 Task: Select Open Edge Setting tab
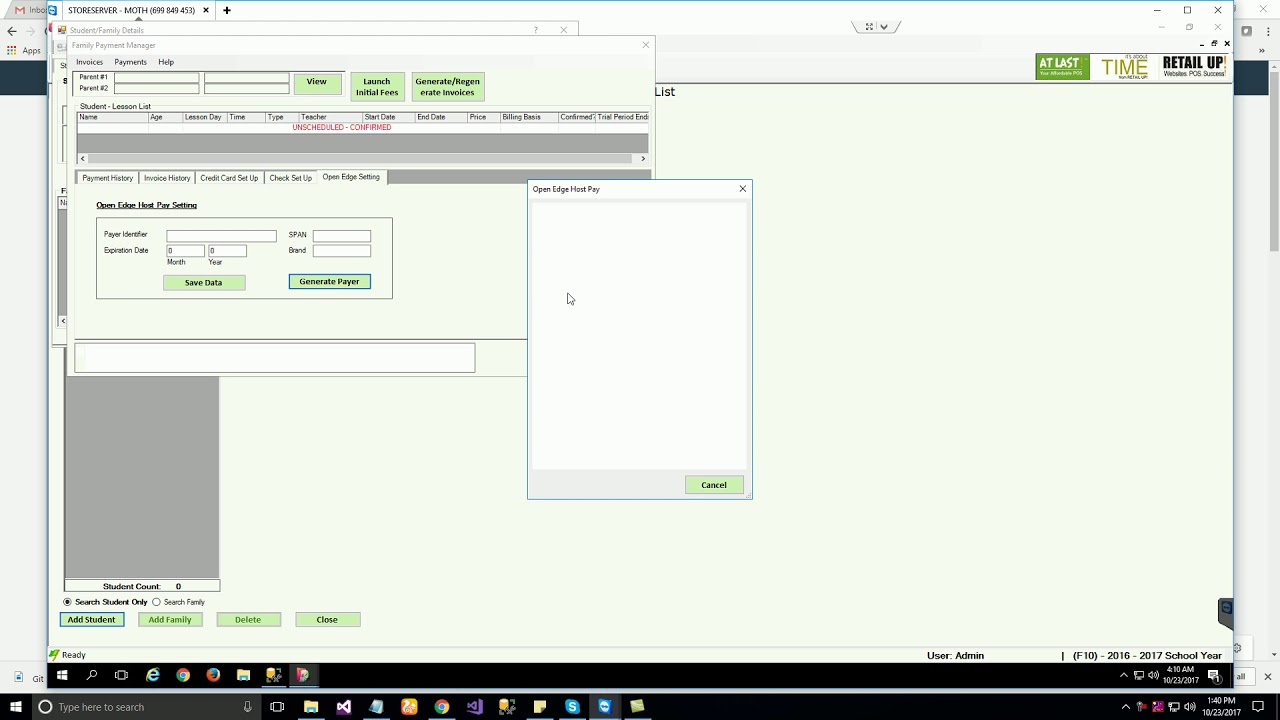pos(351,177)
